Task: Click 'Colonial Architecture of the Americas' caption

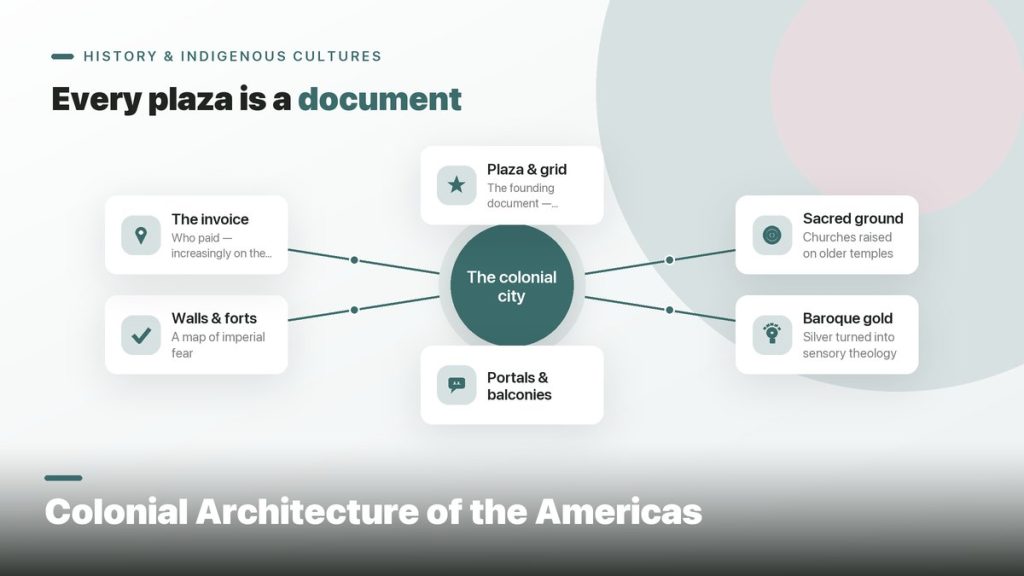Action: [374, 511]
